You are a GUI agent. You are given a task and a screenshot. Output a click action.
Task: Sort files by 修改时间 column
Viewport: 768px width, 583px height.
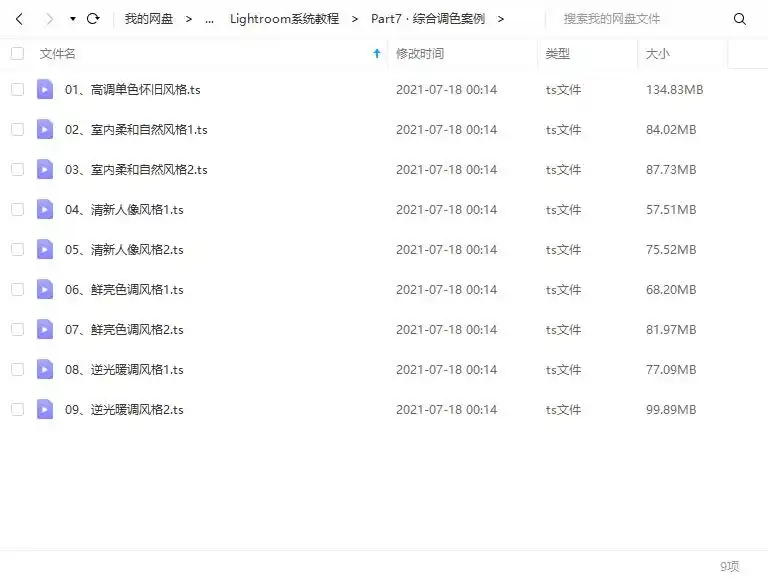pyautogui.click(x=420, y=54)
